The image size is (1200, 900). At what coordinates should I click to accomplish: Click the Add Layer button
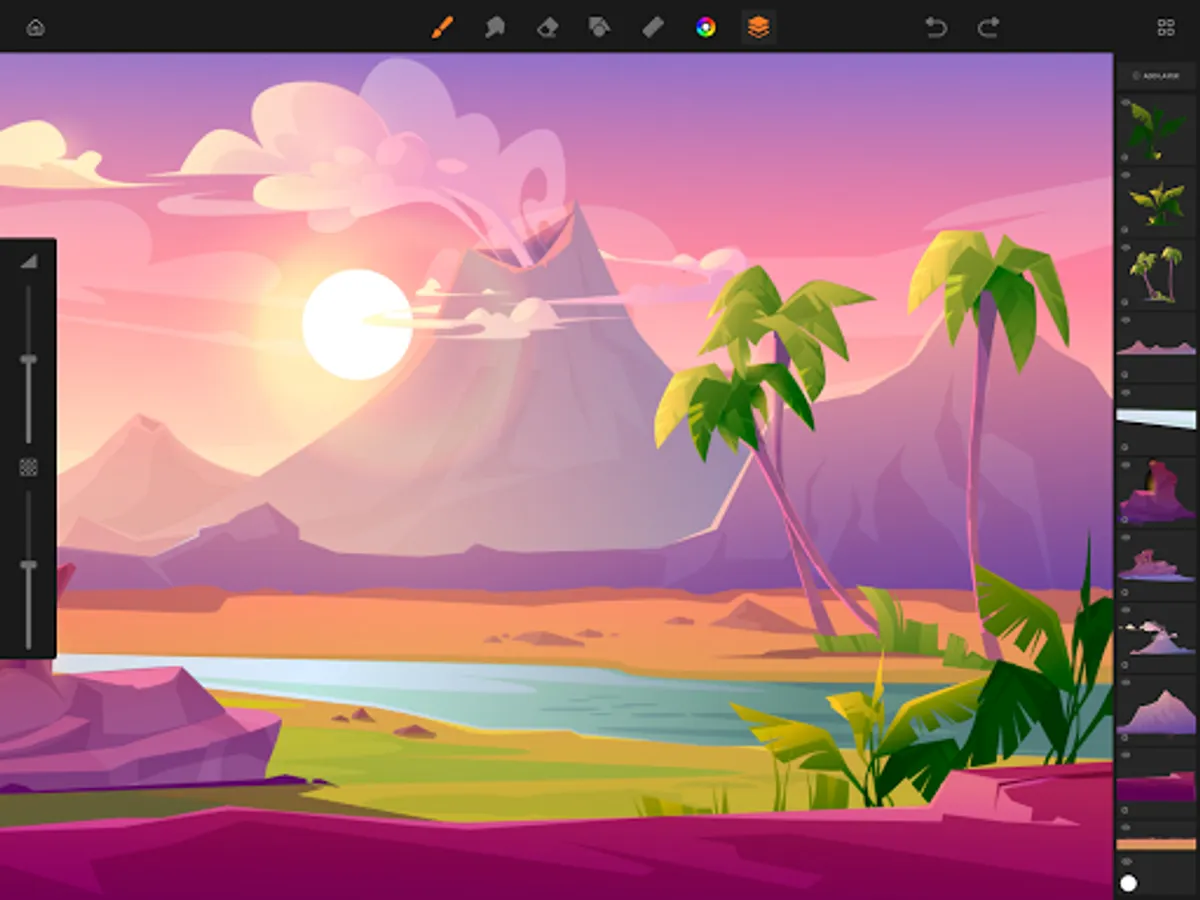click(1157, 75)
